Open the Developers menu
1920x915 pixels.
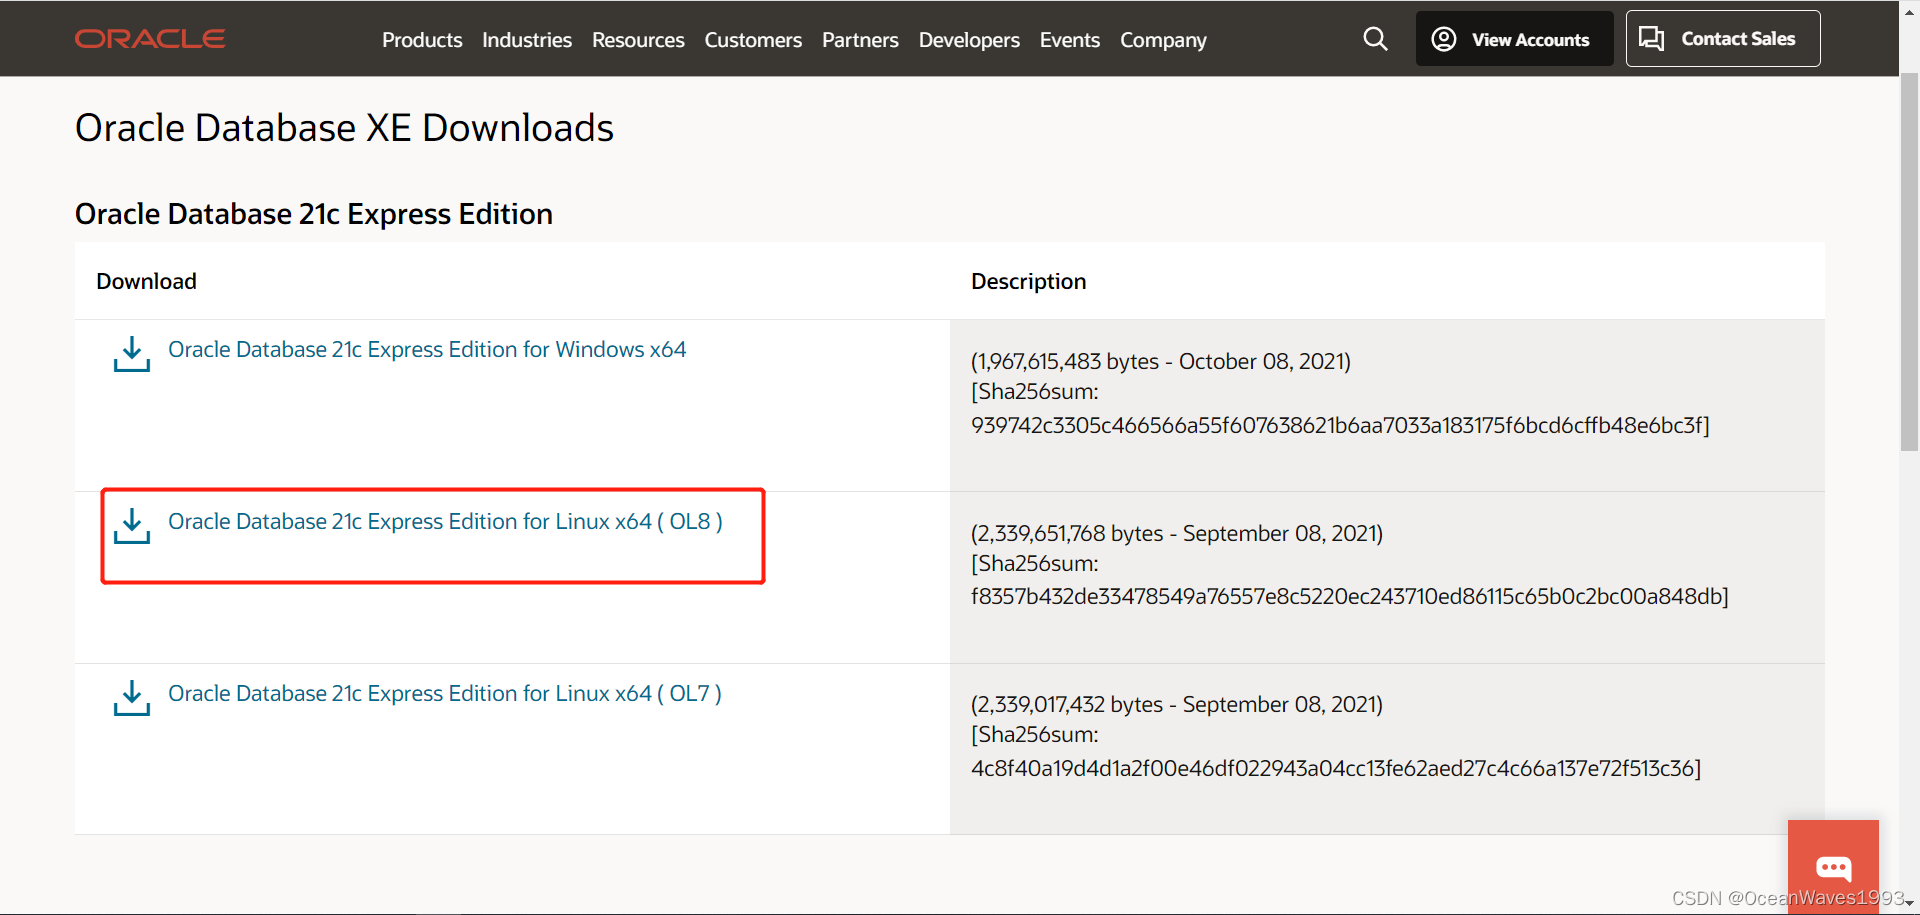pos(969,40)
